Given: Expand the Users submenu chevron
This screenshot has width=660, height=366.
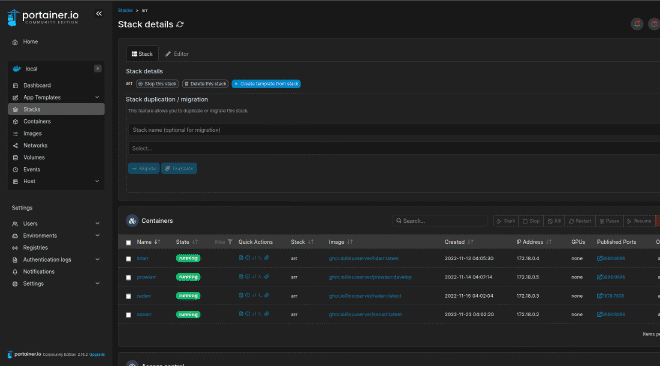Looking at the screenshot, I should click(97, 223).
